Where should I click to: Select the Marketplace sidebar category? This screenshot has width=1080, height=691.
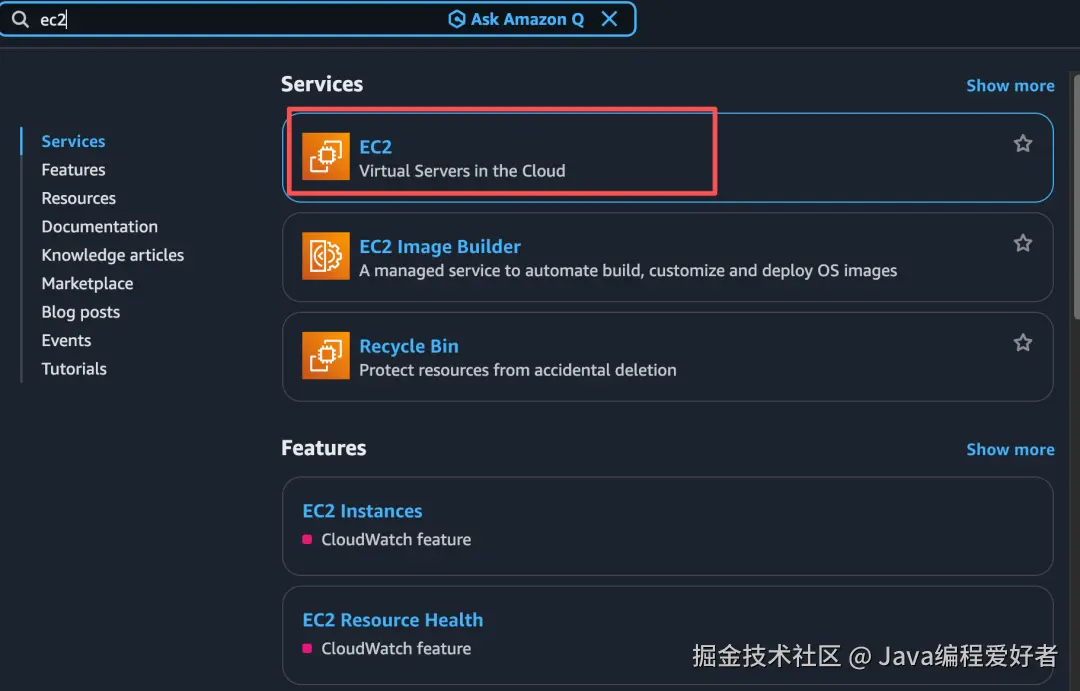(87, 284)
